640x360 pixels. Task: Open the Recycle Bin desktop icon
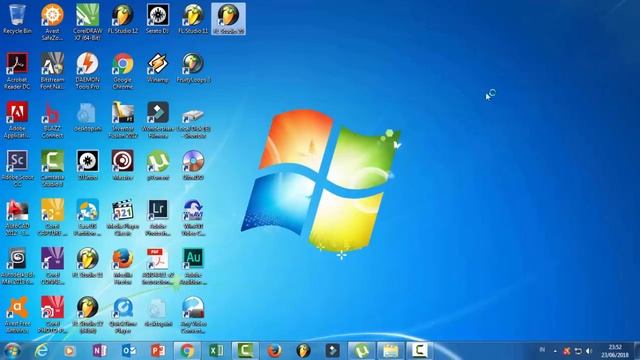click(x=17, y=19)
